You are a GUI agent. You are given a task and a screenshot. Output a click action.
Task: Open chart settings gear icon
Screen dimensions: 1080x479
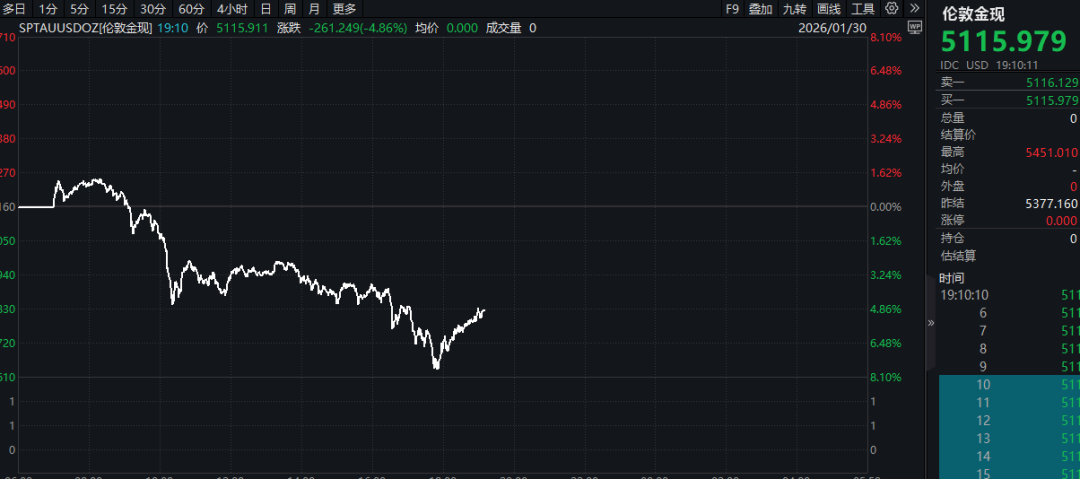click(x=890, y=9)
